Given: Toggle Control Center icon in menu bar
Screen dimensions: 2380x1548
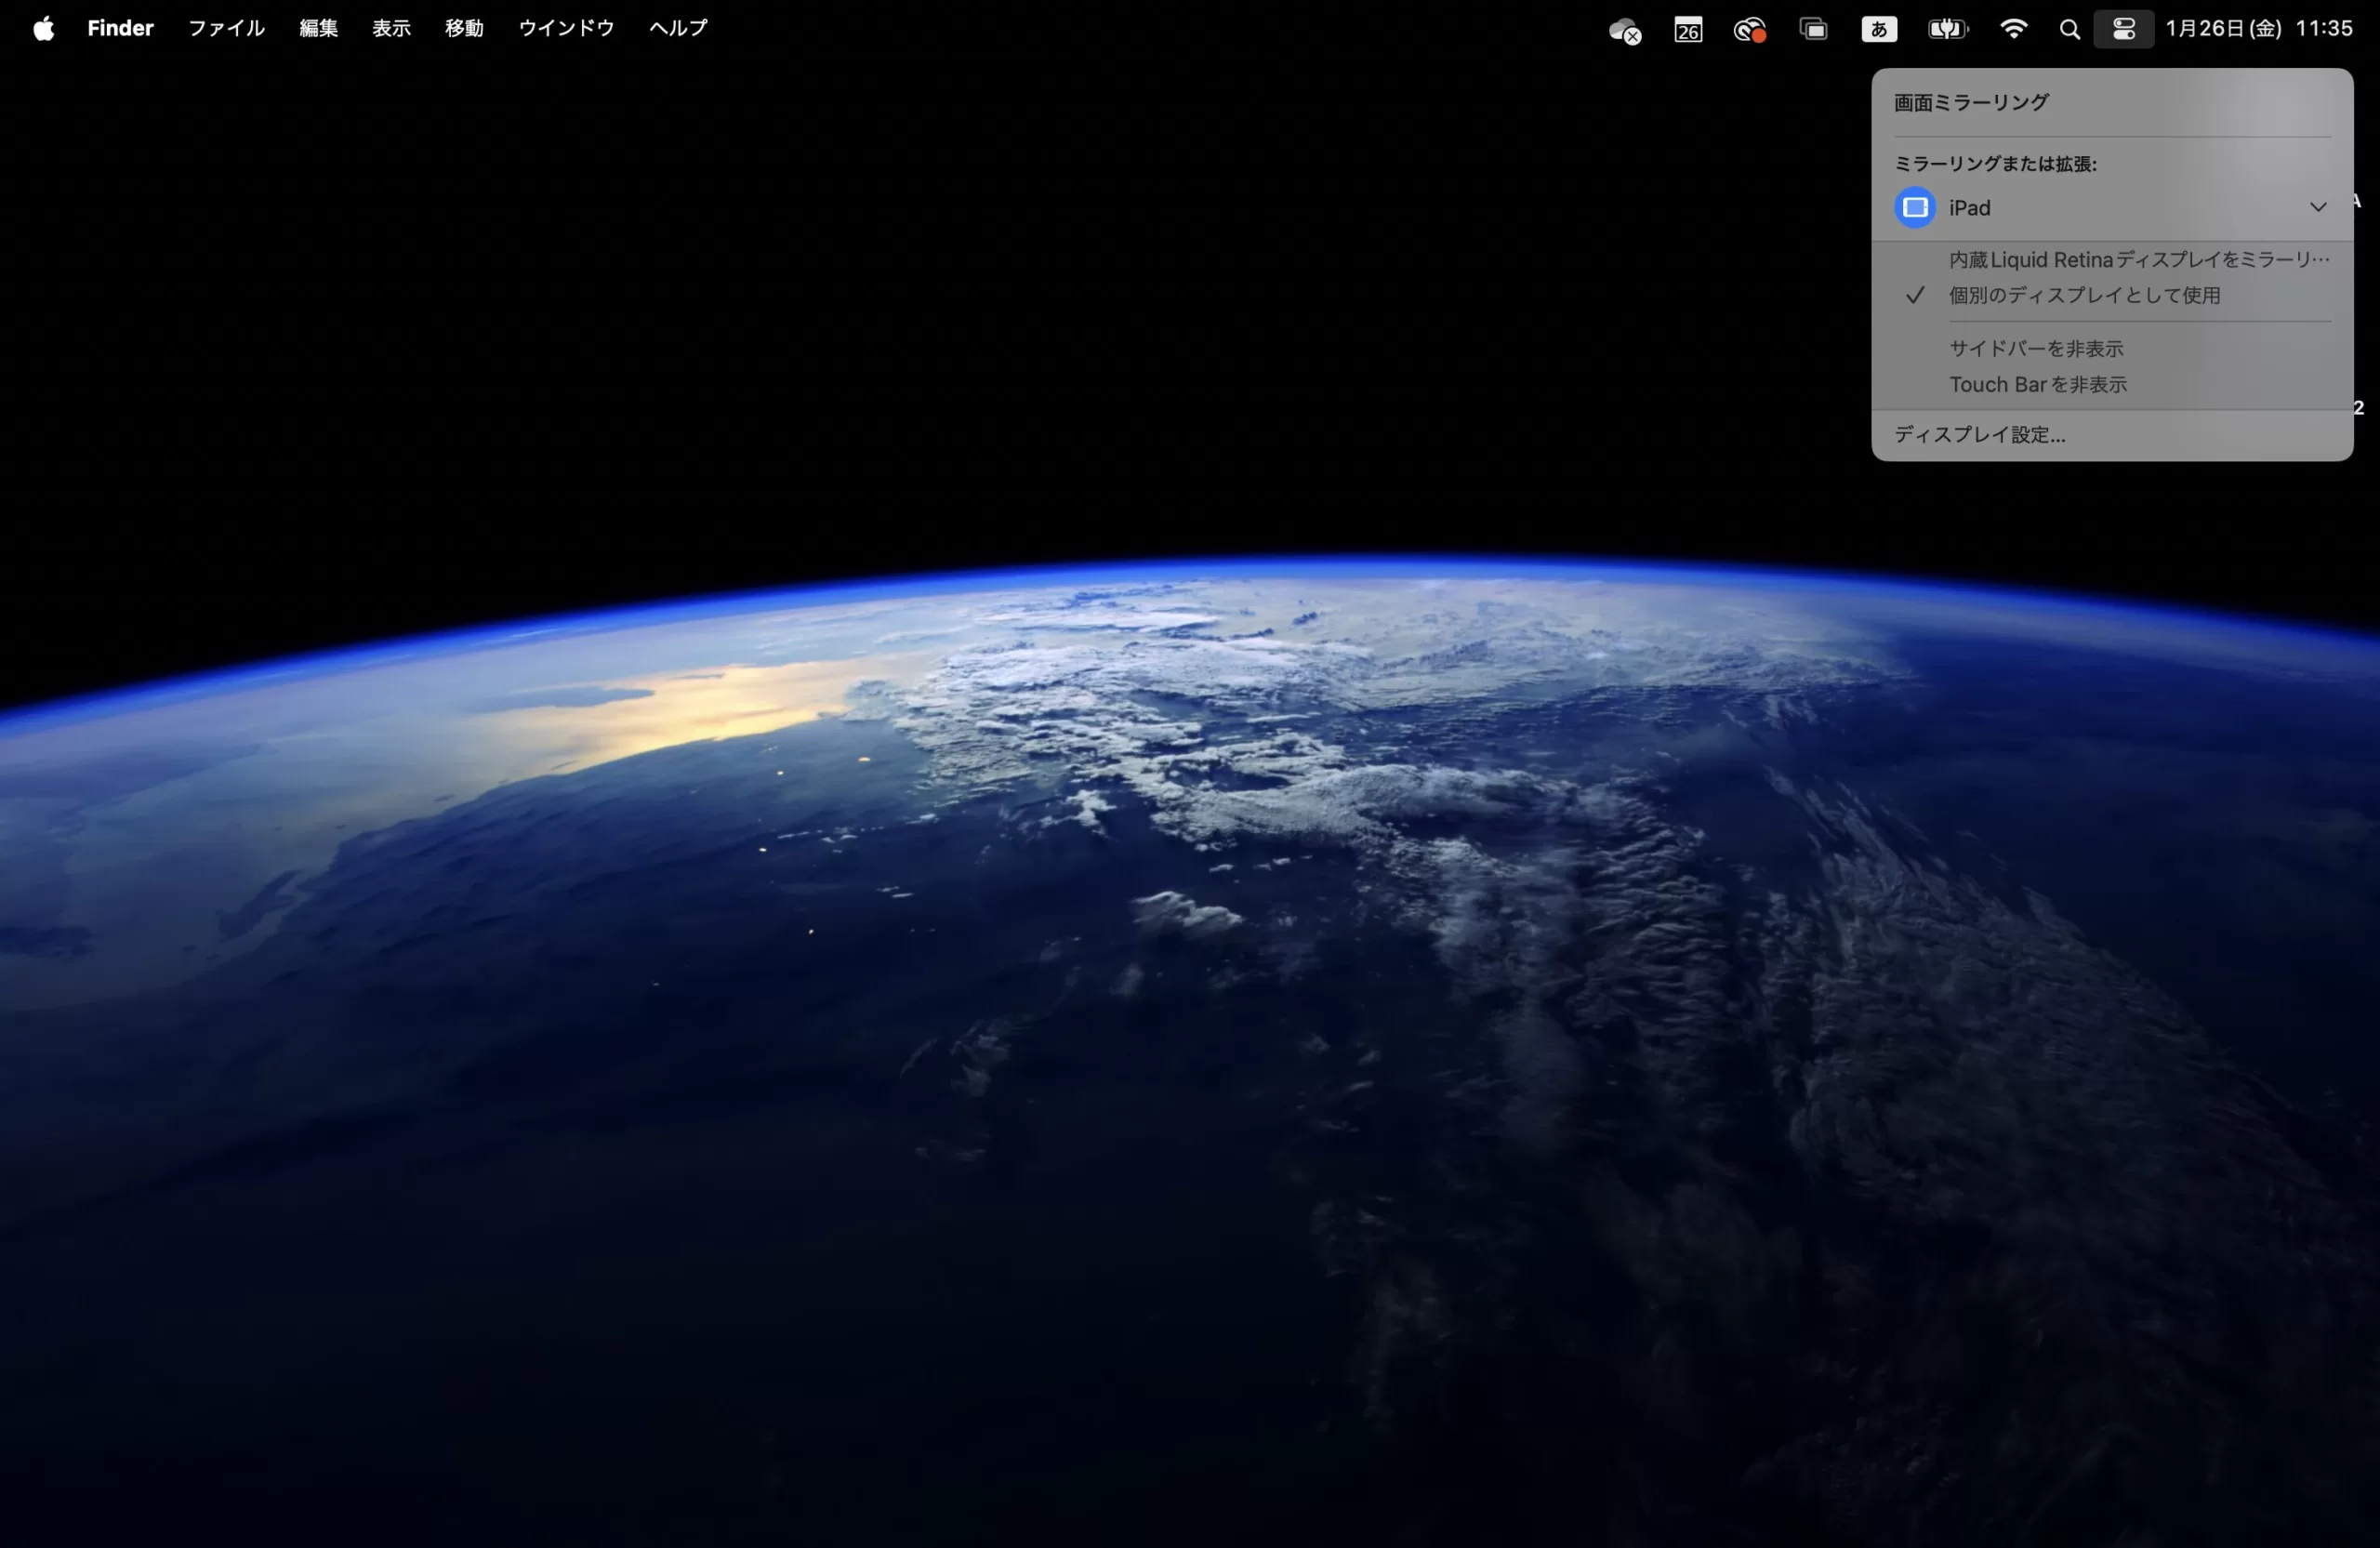Looking at the screenshot, I should (x=2123, y=30).
